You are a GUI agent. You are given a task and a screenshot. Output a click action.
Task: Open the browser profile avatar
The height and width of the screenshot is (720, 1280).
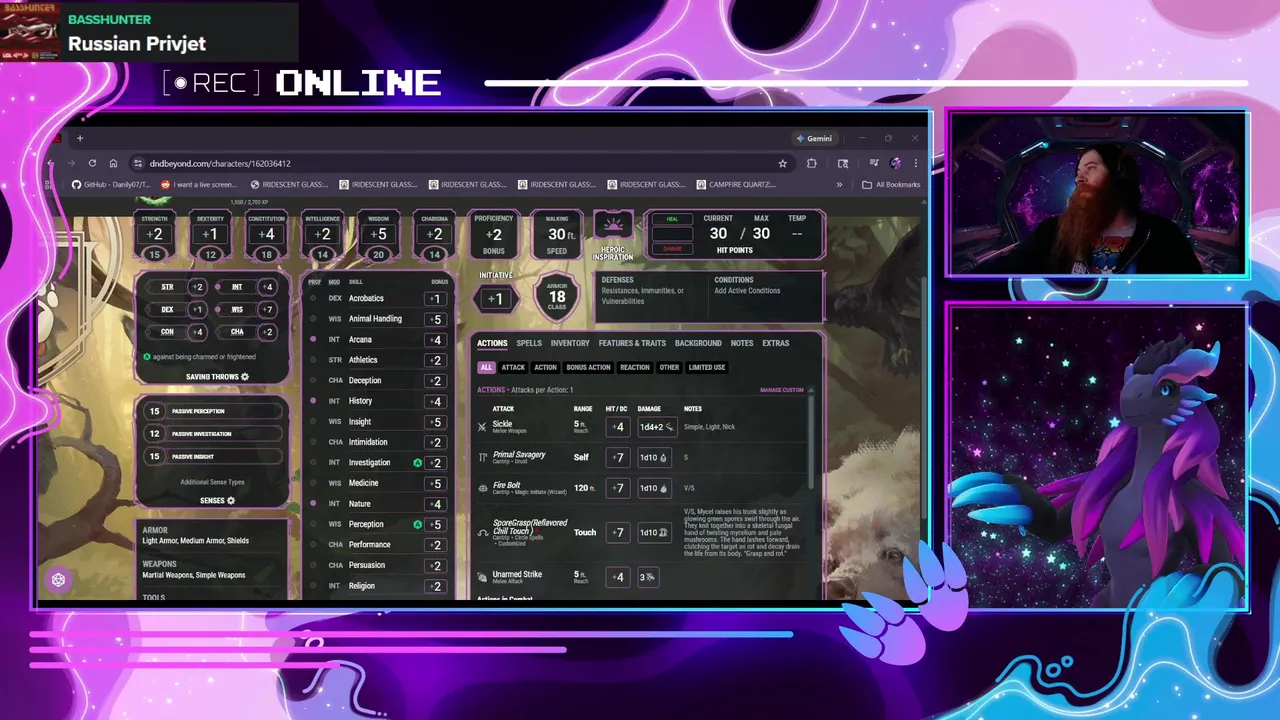pos(895,163)
